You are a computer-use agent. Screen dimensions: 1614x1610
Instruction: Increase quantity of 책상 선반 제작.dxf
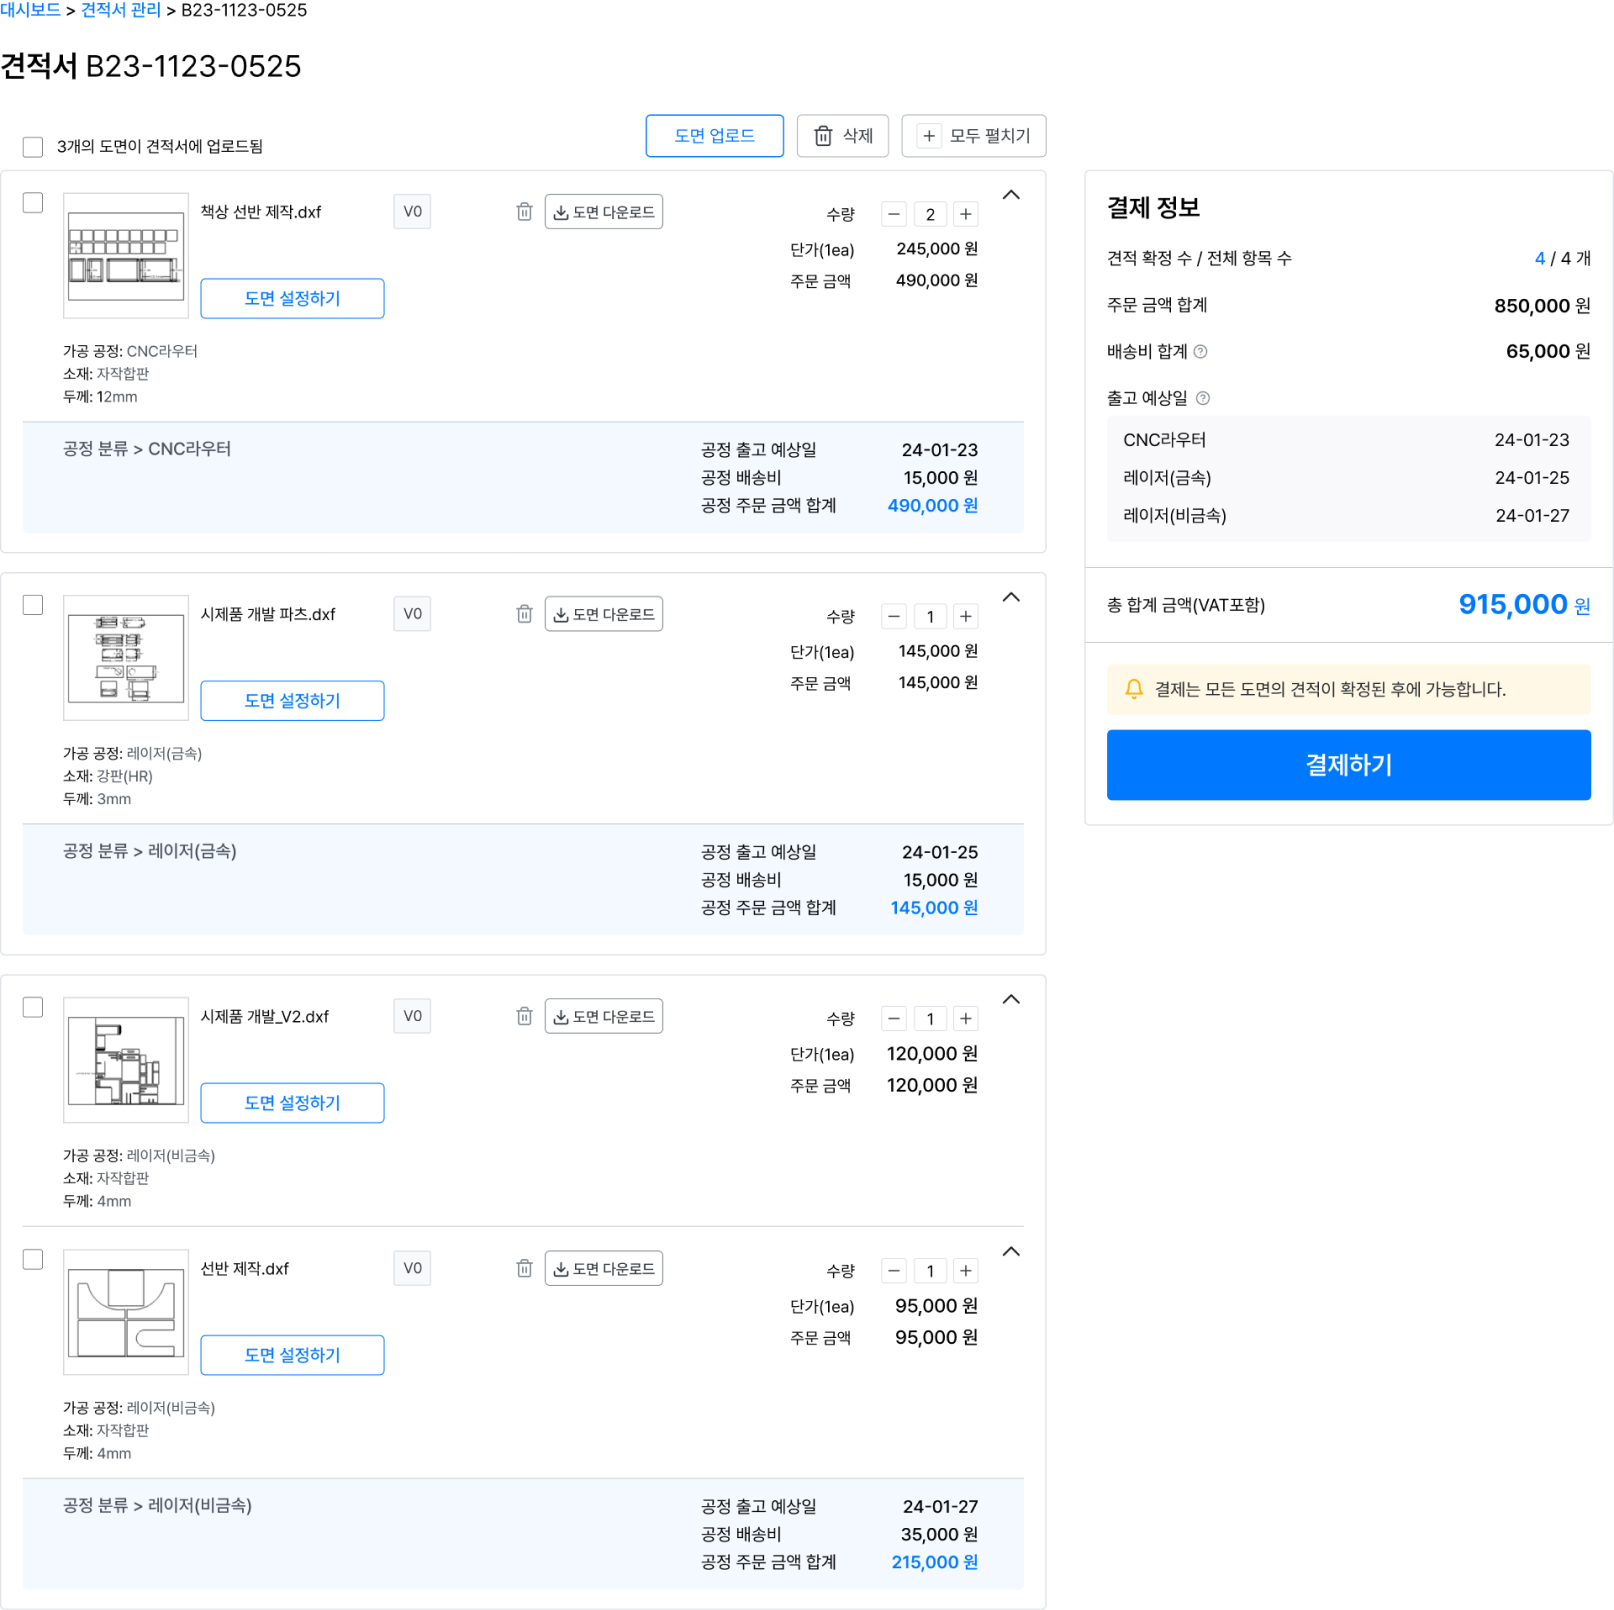coord(965,214)
